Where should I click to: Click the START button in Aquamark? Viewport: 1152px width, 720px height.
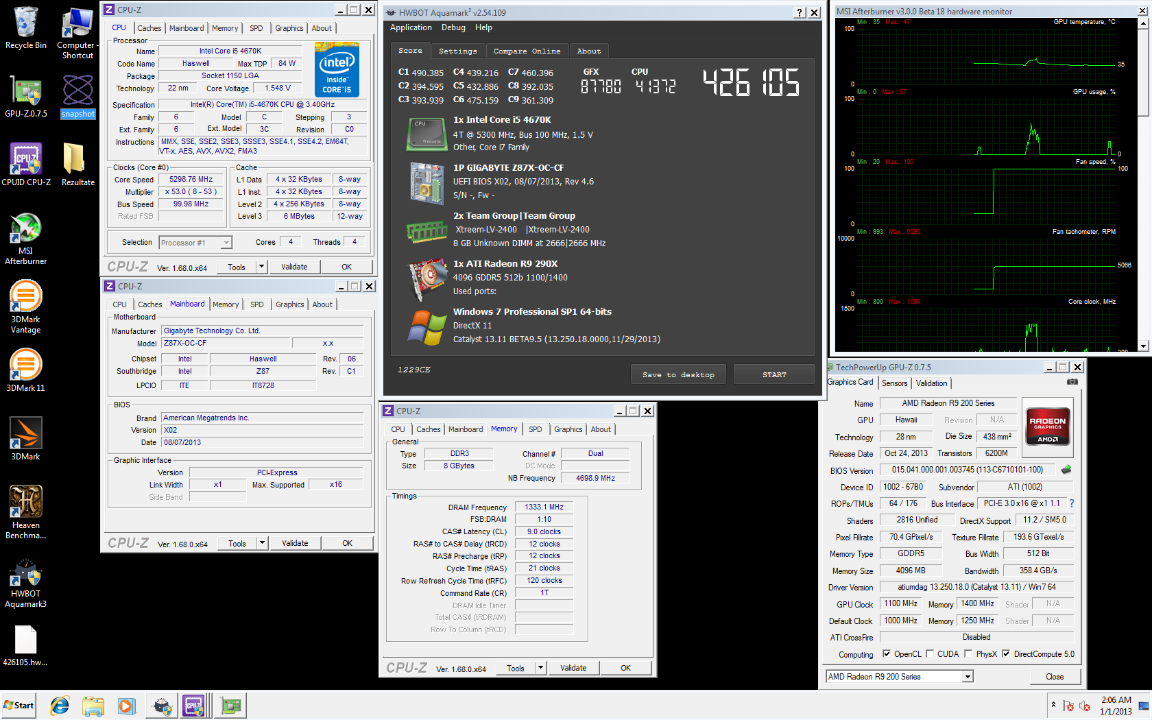tap(774, 374)
